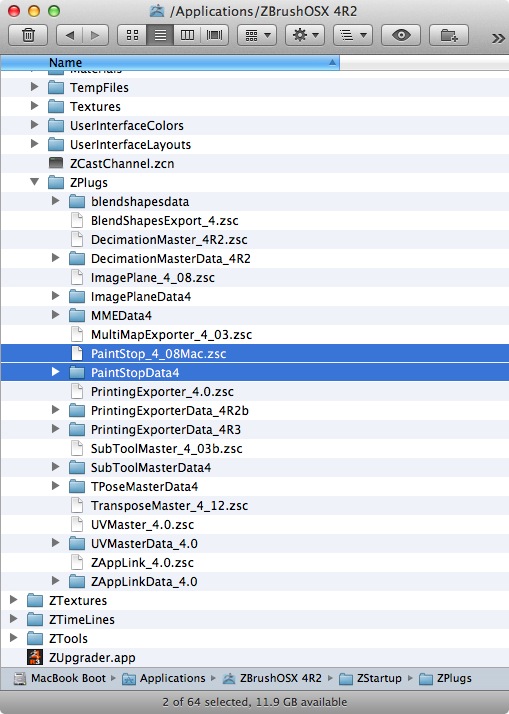Select the MMEData4 folder name

coord(121,316)
